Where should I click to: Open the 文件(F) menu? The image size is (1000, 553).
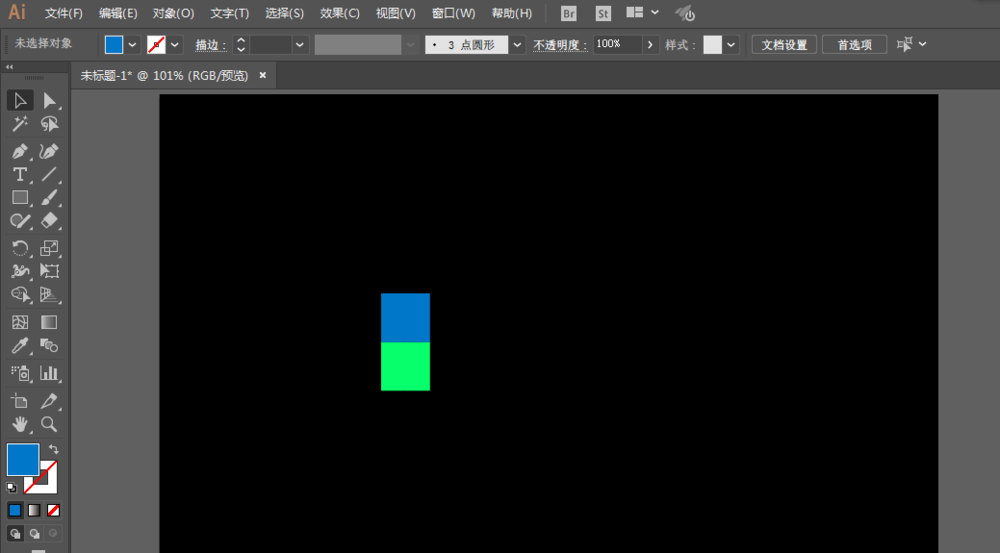pyautogui.click(x=64, y=13)
